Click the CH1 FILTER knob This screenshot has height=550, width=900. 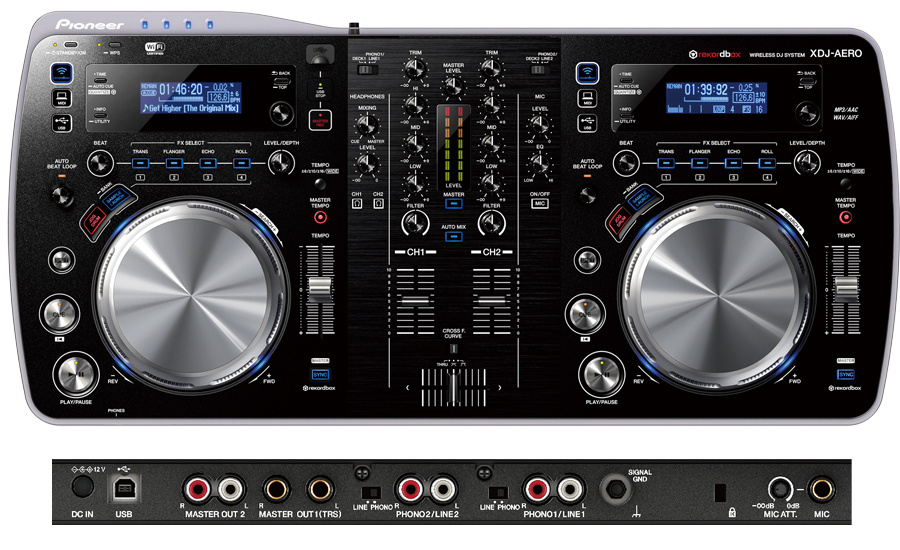(415, 223)
